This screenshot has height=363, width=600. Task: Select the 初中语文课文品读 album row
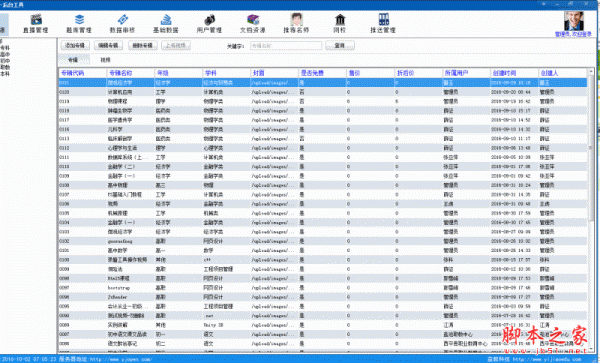click(x=323, y=334)
